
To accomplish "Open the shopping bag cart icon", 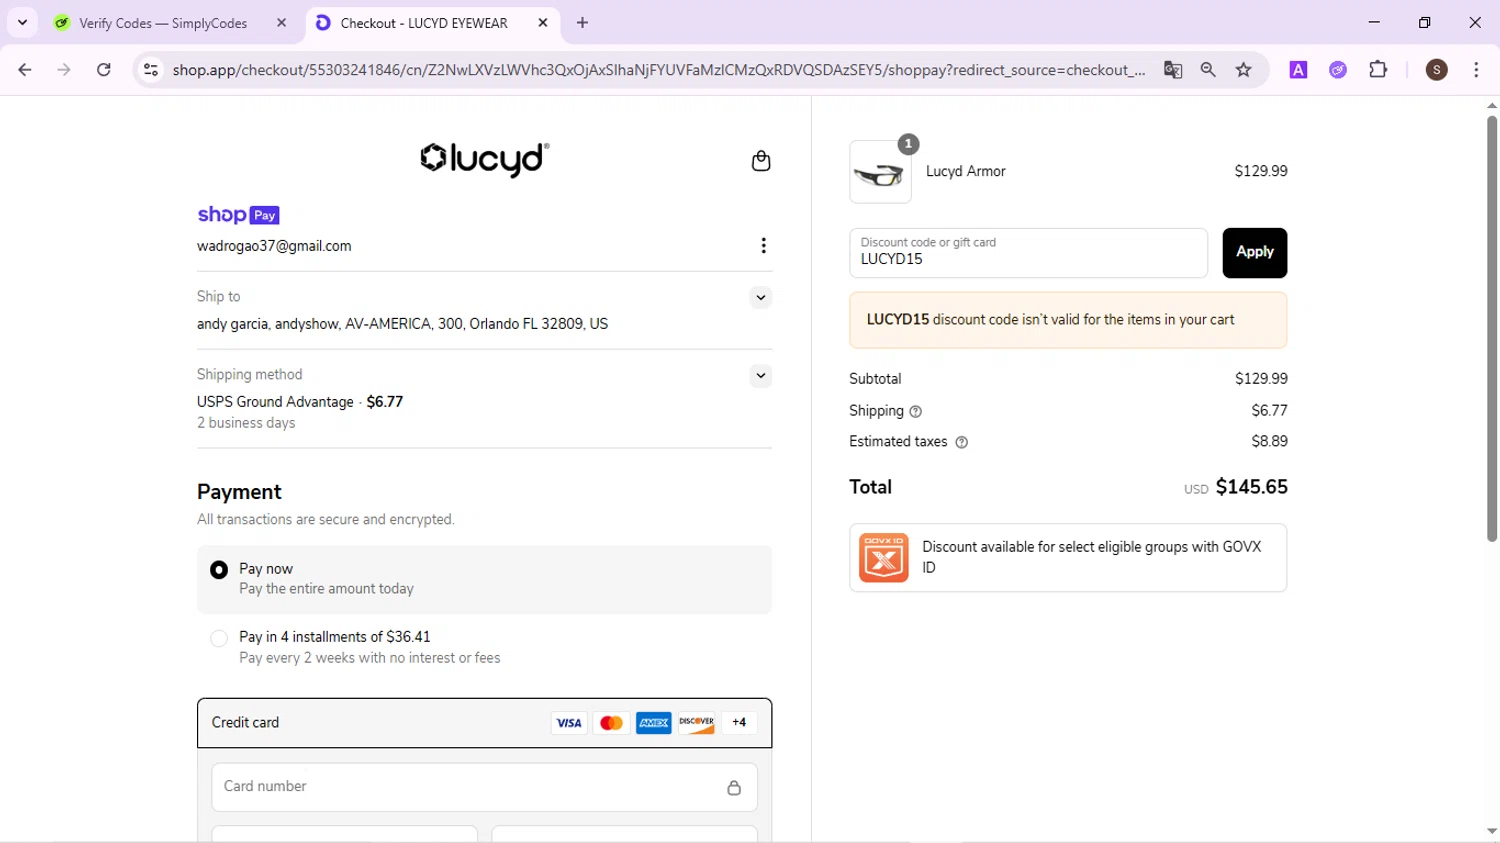I will [761, 161].
